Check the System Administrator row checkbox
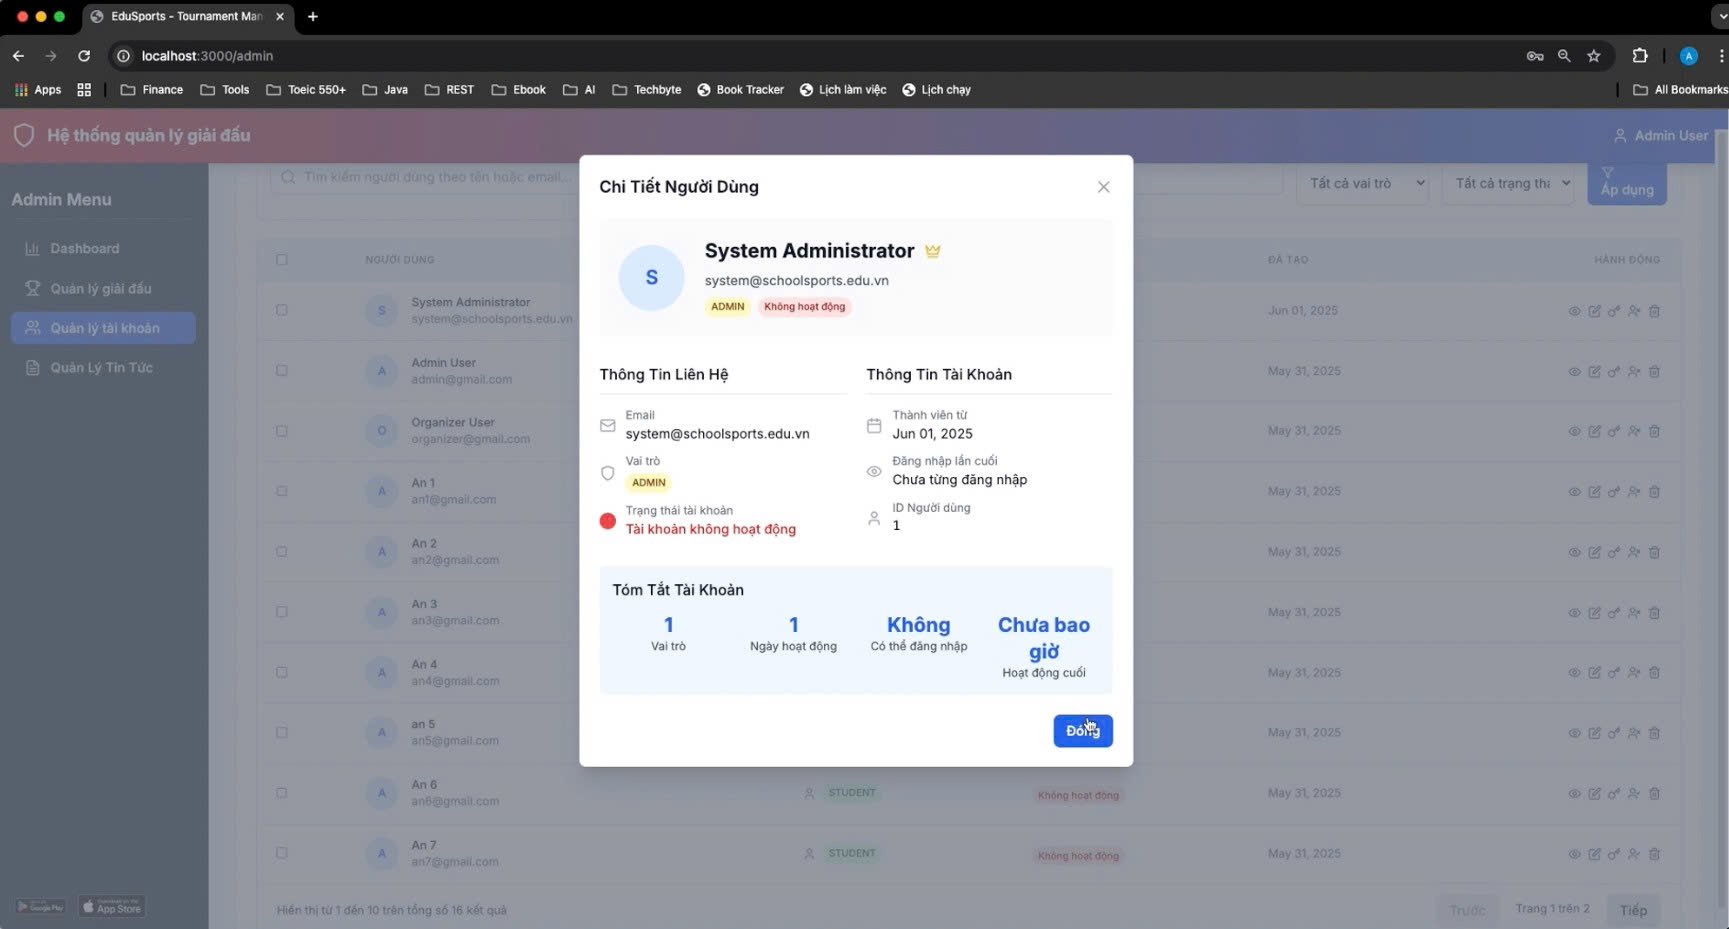Image resolution: width=1729 pixels, height=929 pixels. (282, 311)
